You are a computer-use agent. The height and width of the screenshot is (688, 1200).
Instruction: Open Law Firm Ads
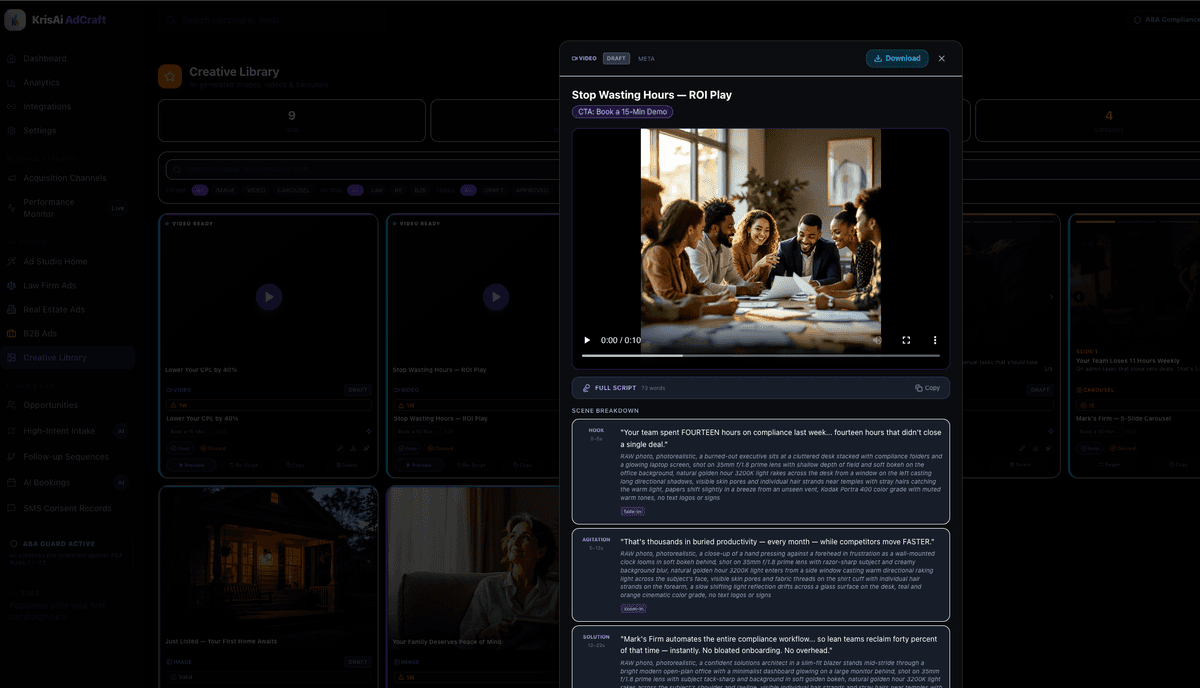click(50, 286)
